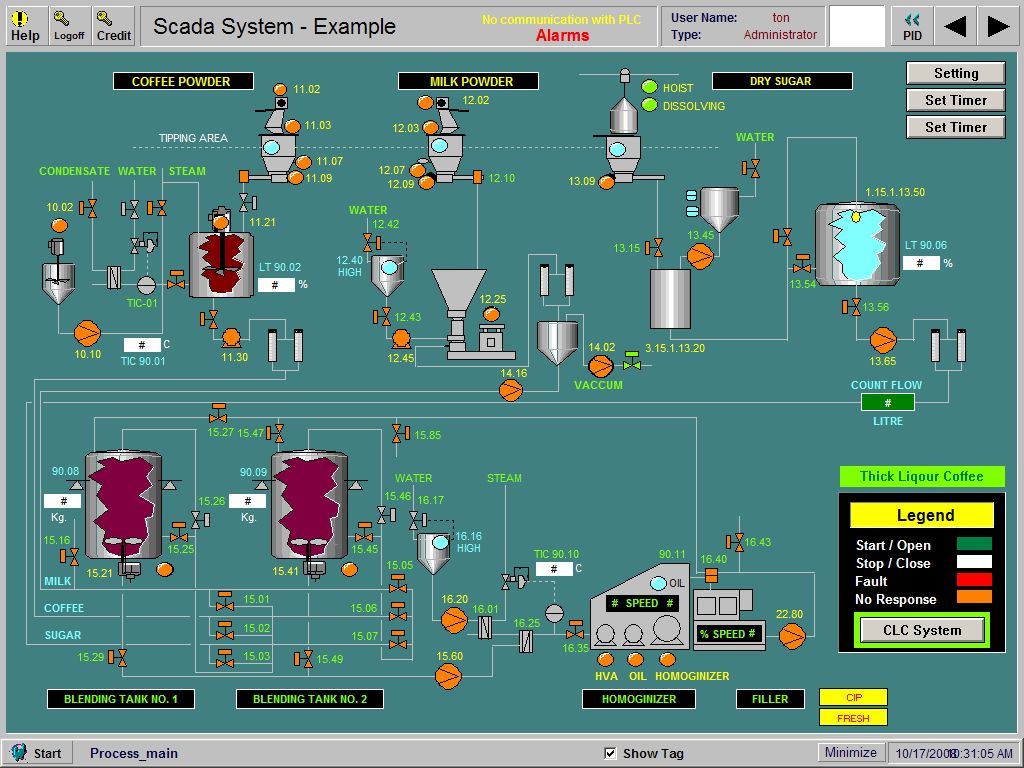Open the Setting panel
The image size is (1024, 768).
click(x=955, y=72)
